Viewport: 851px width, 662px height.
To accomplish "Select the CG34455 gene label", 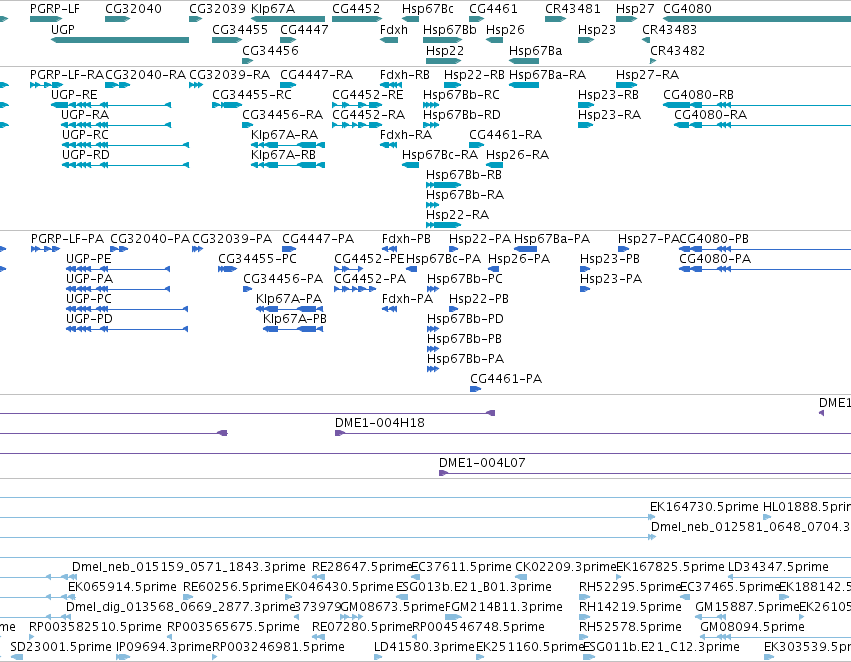I will pos(240,30).
